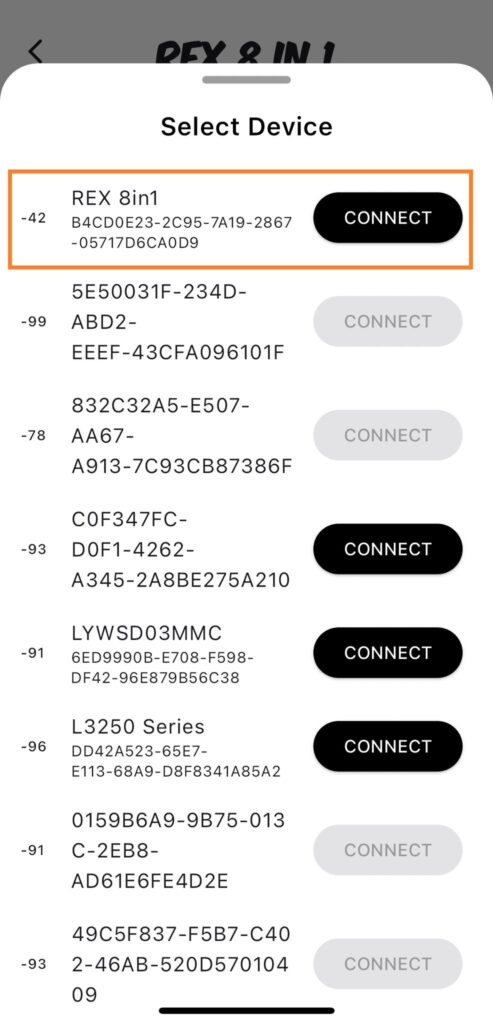The width and height of the screenshot is (493, 1024).
Task: Select the LYWSD03MMC device name
Action: click(x=147, y=633)
